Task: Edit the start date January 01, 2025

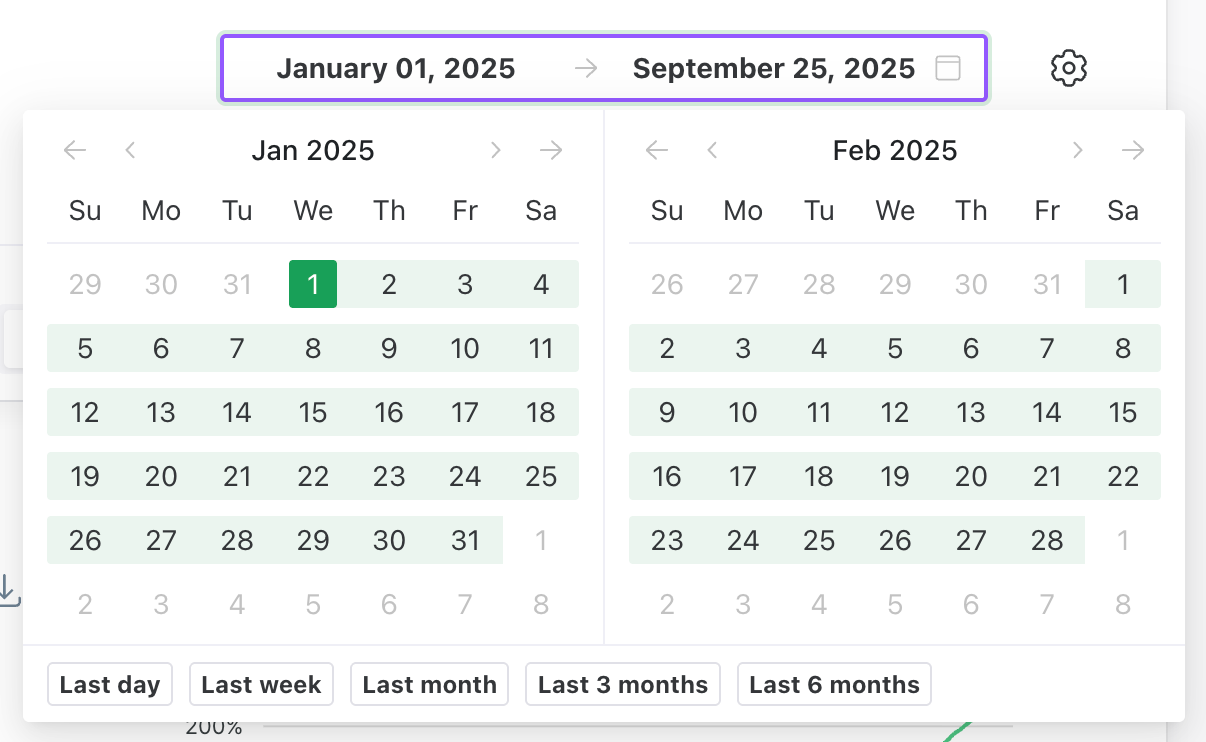Action: (396, 69)
